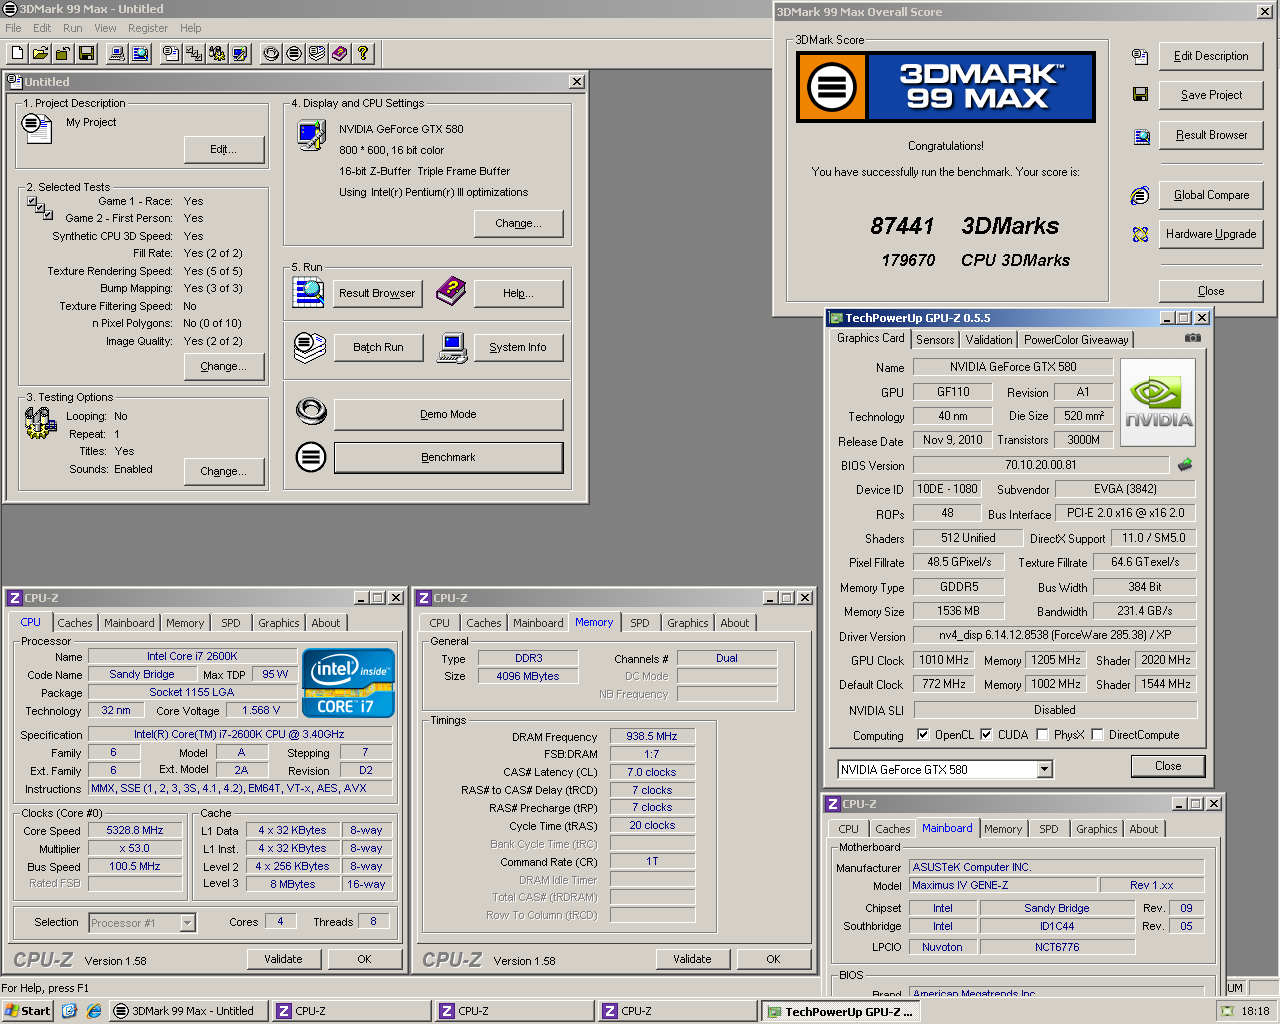This screenshot has height=1024, width=1280.
Task: Click Change button under Testing Options
Action: [x=224, y=472]
